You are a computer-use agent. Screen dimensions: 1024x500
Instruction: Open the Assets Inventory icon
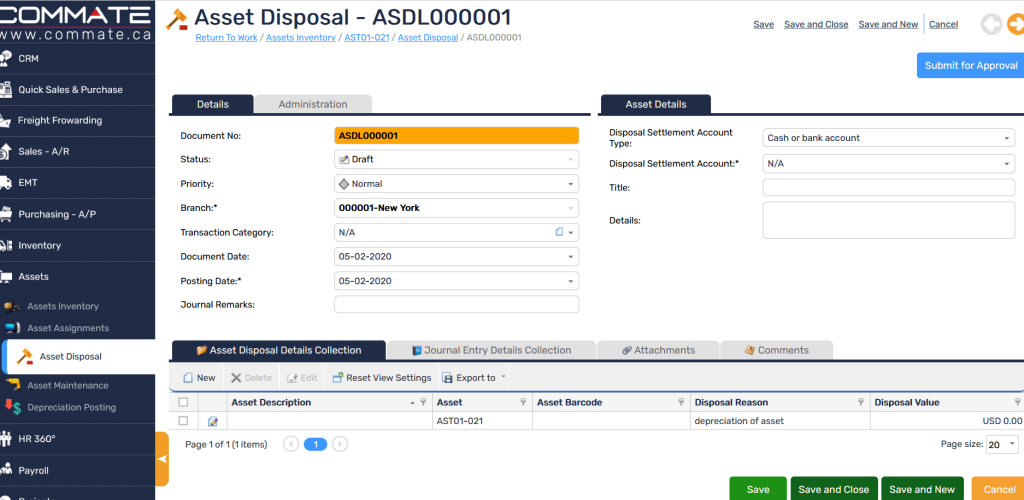tap(11, 306)
